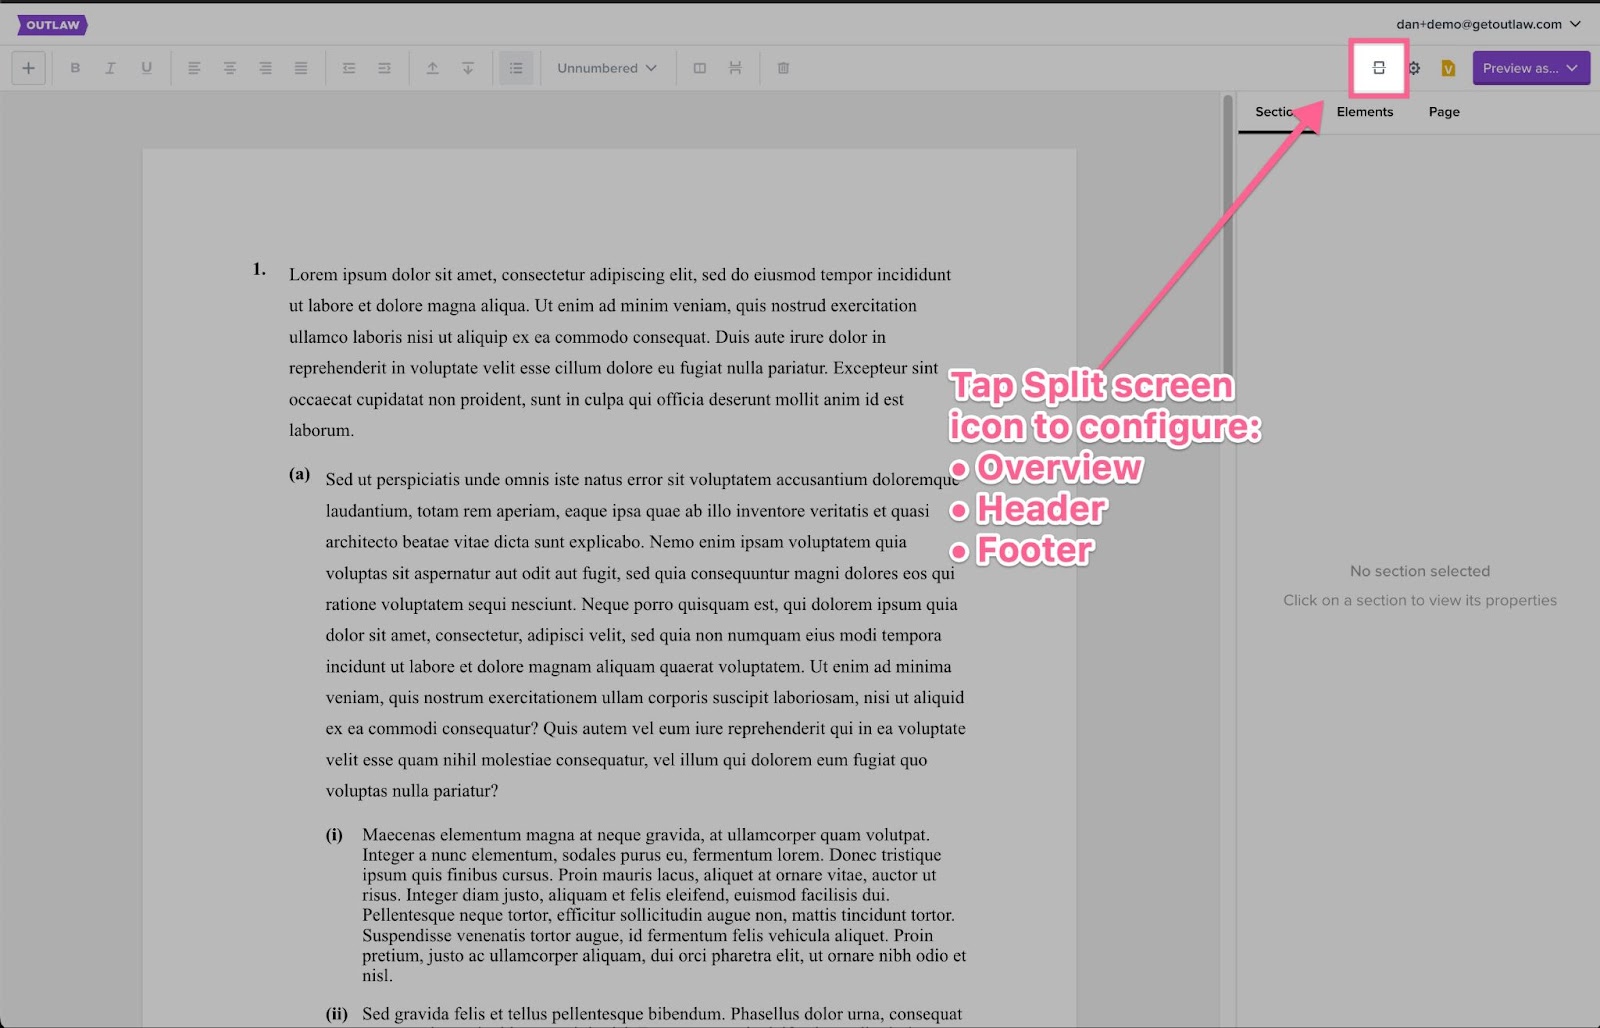The image size is (1600, 1028).
Task: Switch to the Elements tab
Action: [x=1364, y=112]
